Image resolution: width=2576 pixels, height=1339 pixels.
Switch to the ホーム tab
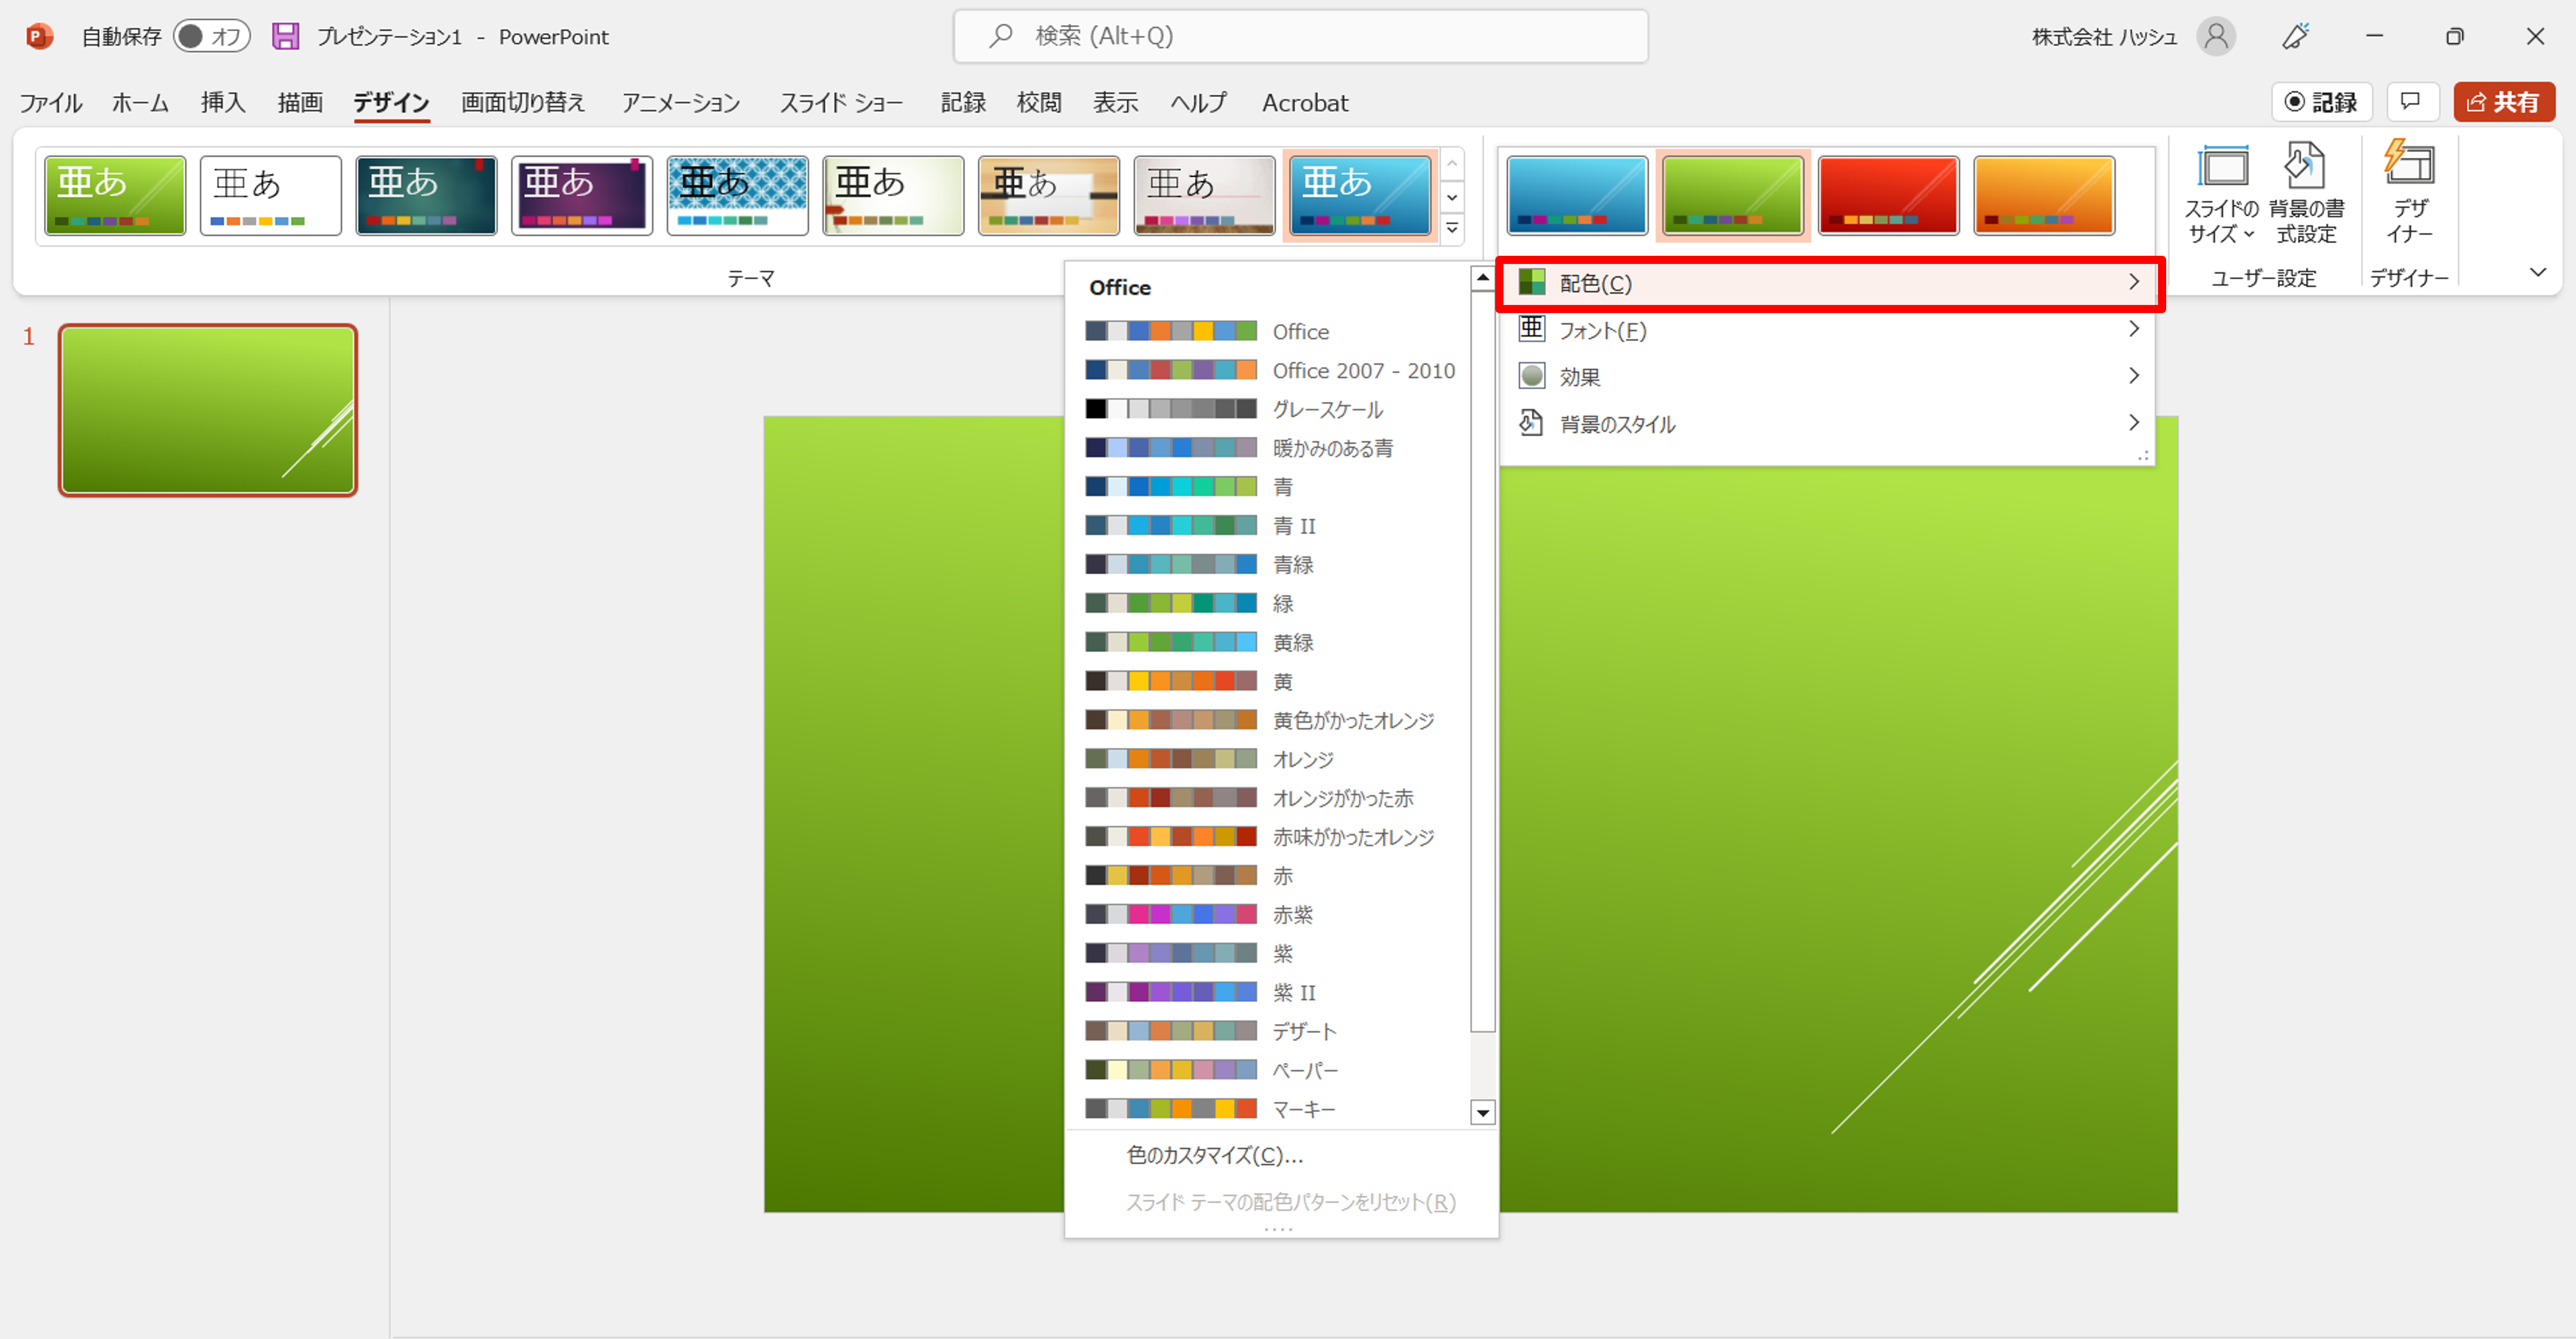[140, 103]
